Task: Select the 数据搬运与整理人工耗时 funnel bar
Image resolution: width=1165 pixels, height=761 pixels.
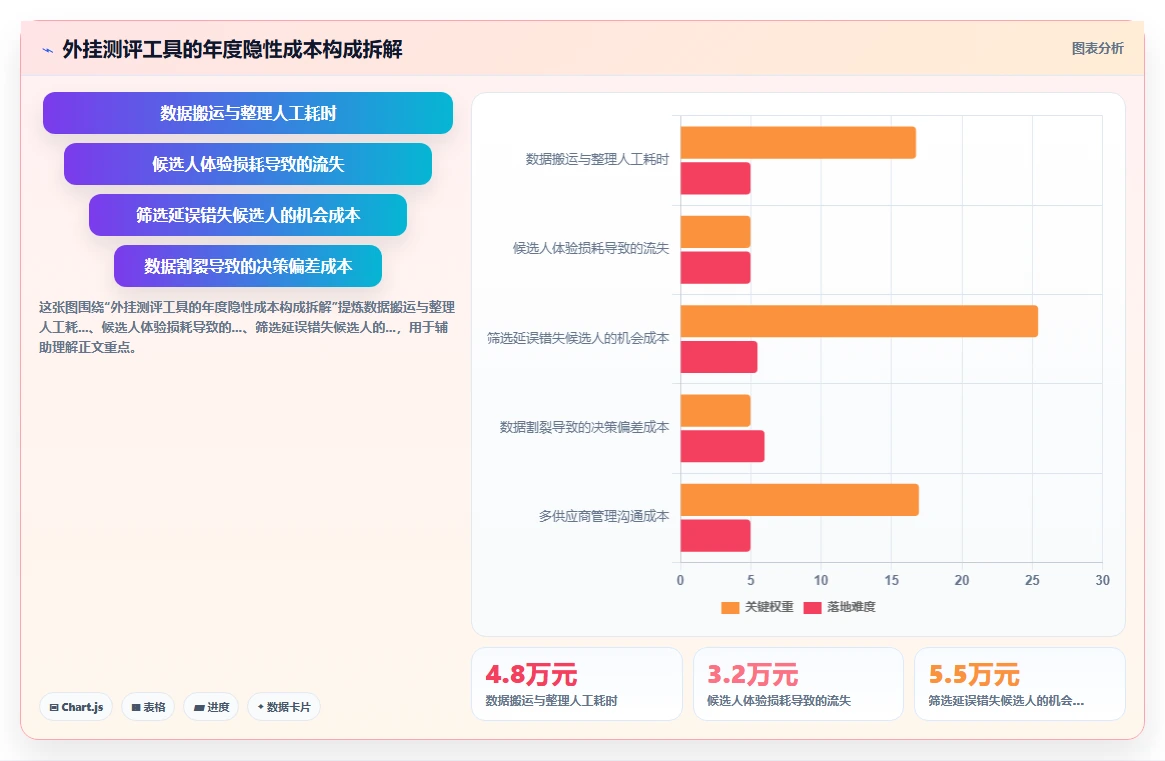Action: pyautogui.click(x=247, y=113)
